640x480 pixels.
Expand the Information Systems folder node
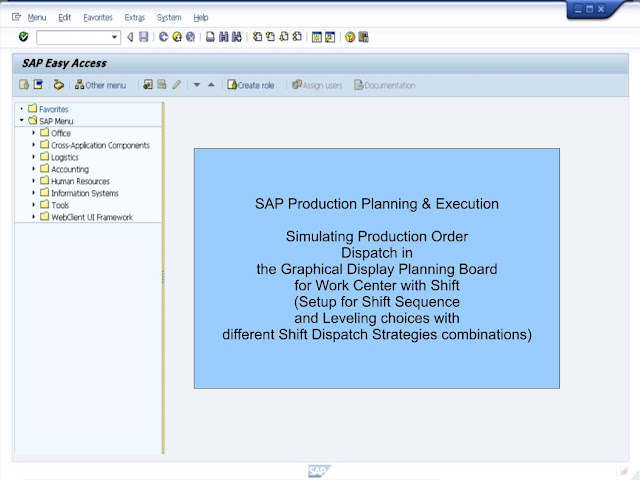33,193
